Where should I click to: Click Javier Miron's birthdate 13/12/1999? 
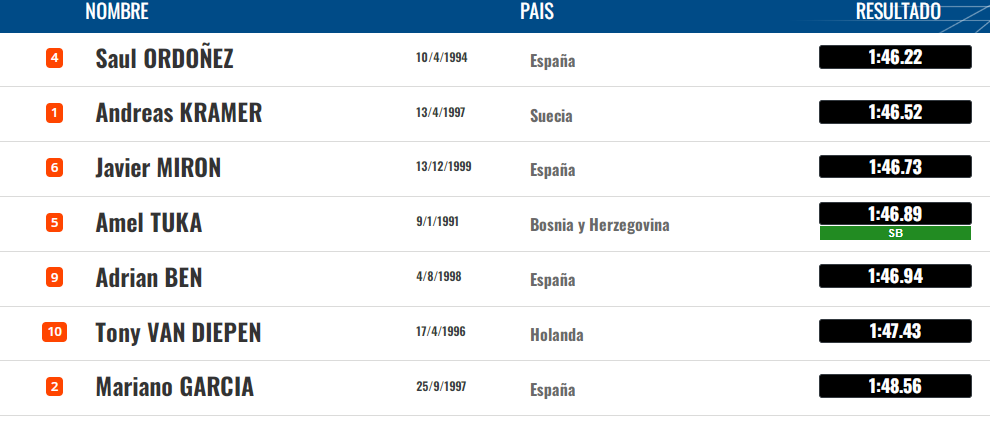point(443,166)
